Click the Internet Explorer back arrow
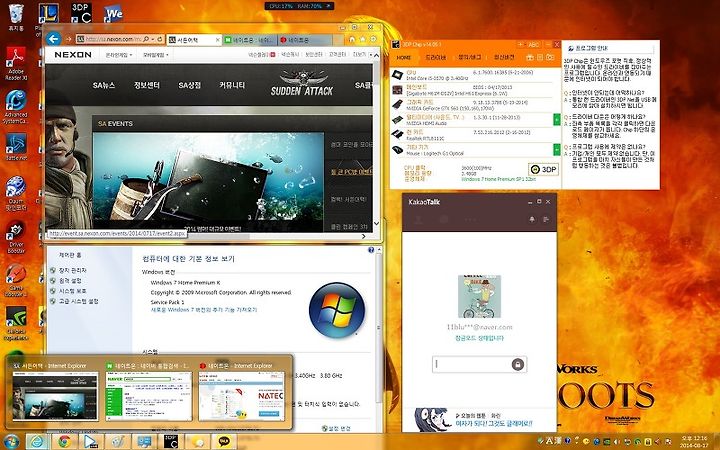The image size is (720, 450). (54, 39)
